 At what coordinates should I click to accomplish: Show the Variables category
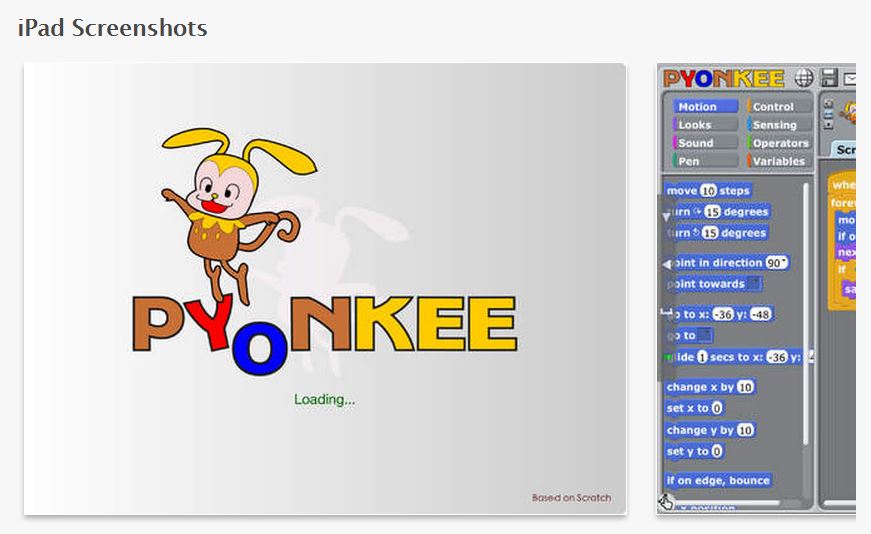tap(779, 161)
